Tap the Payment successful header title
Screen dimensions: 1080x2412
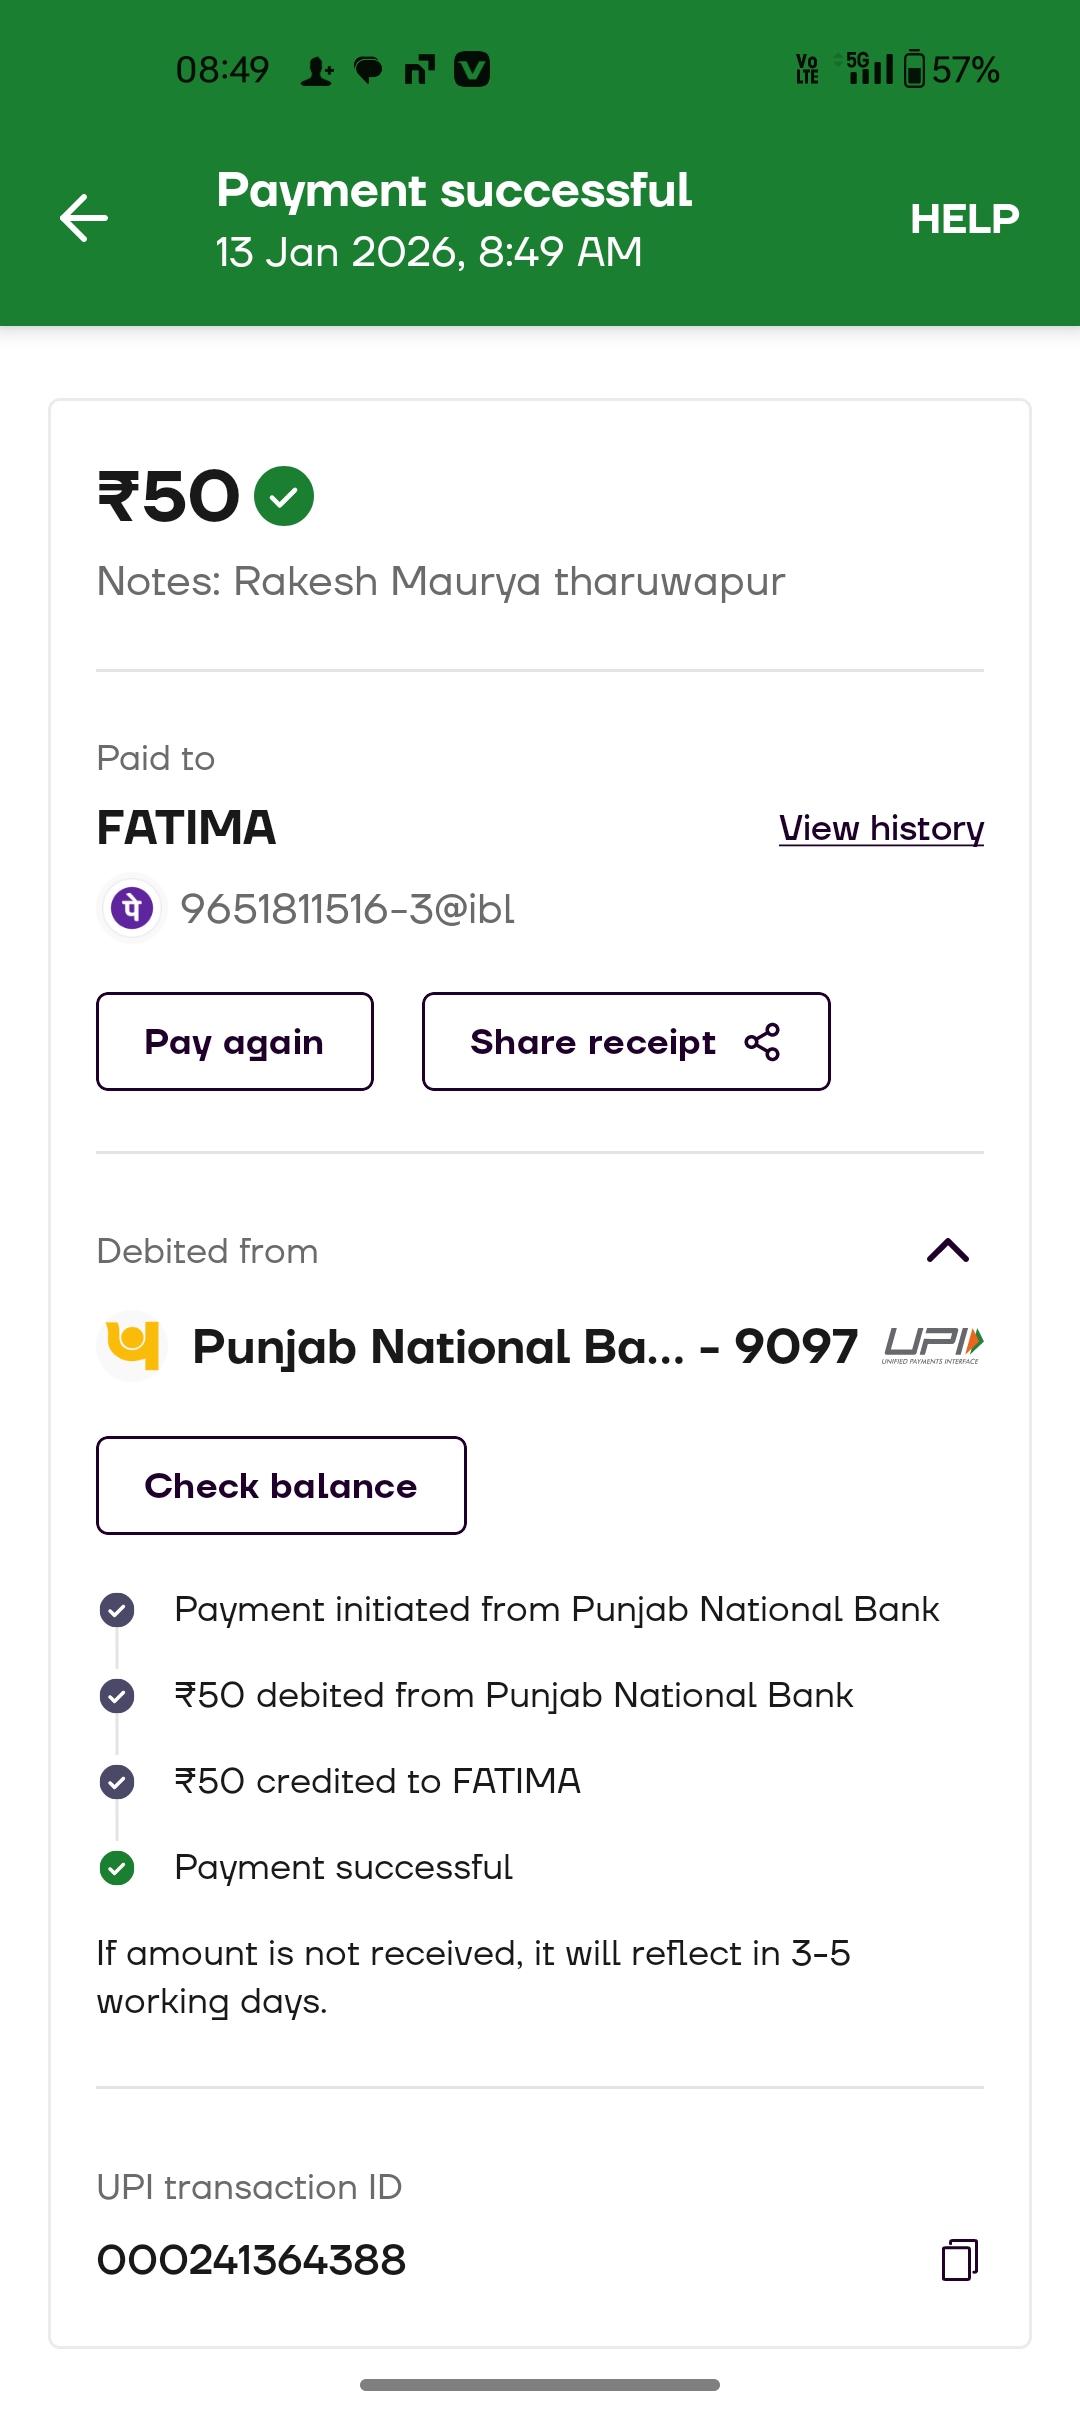454,191
